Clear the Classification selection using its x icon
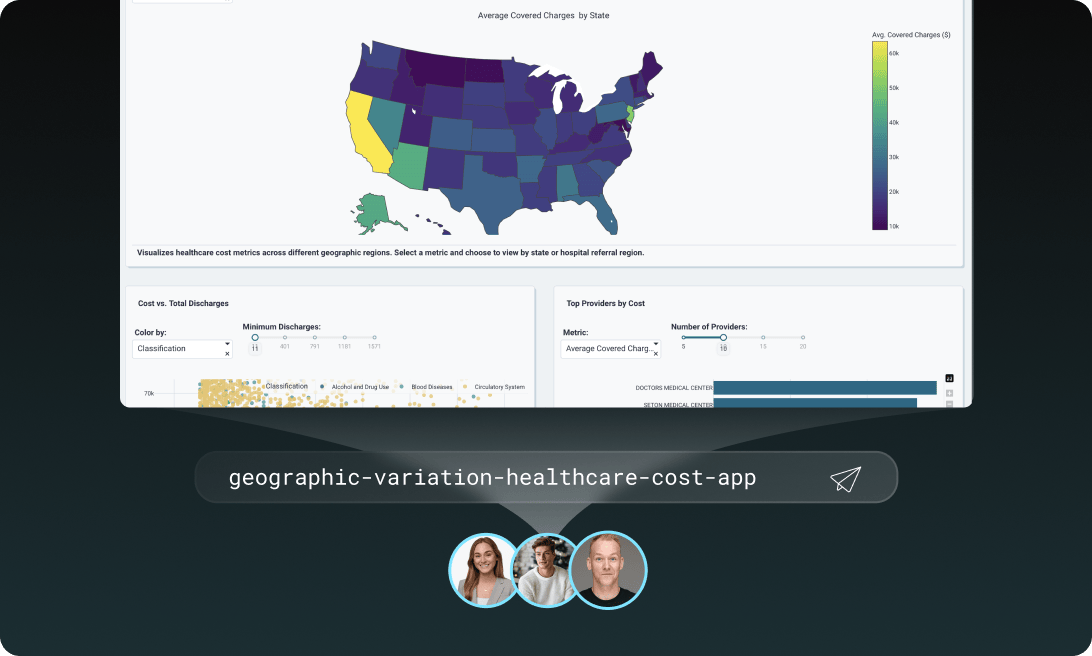The image size is (1092, 656). pyautogui.click(x=226, y=355)
